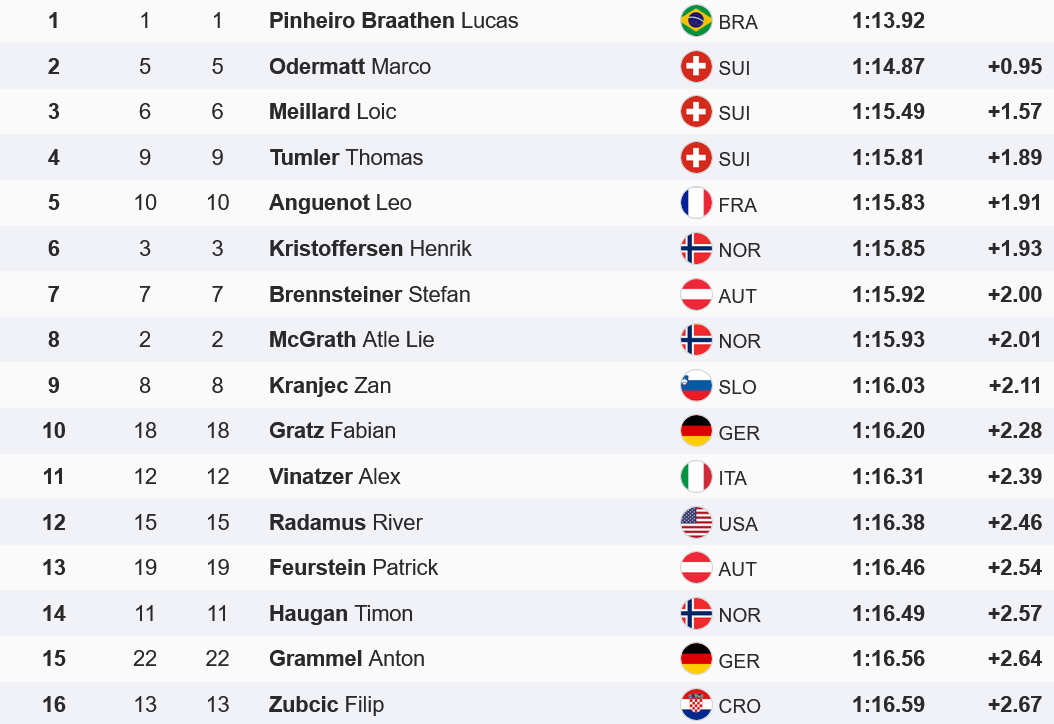The image size is (1054, 724).
Task: Click the Norway flag beside Kristoffersen
Action: (696, 249)
